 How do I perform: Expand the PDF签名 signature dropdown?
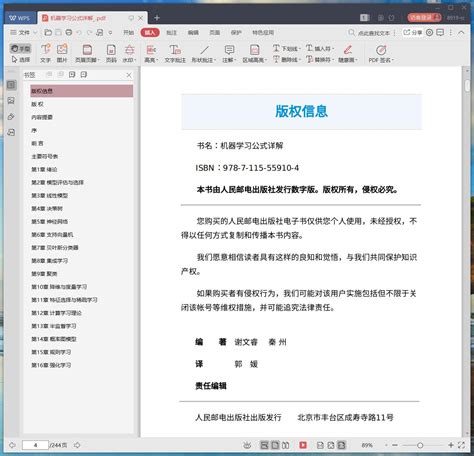click(x=381, y=53)
